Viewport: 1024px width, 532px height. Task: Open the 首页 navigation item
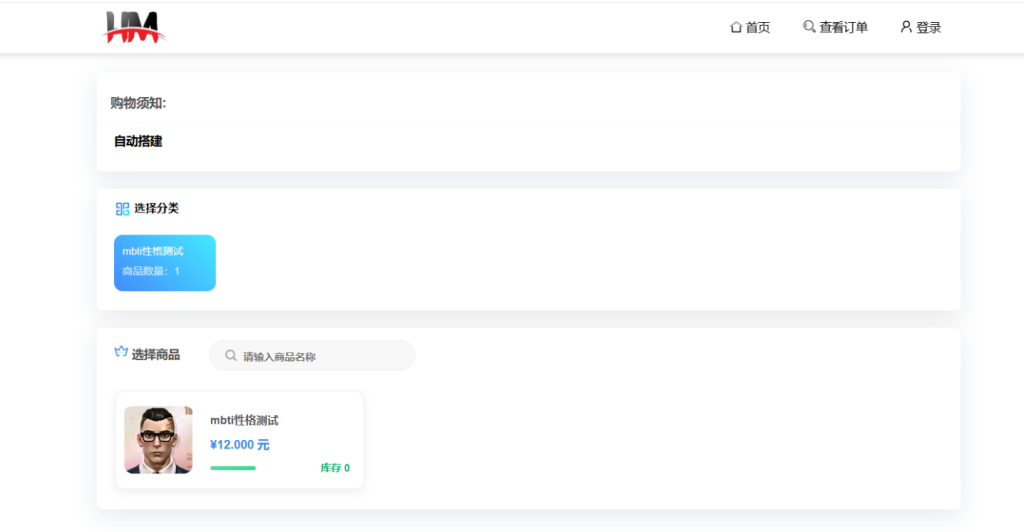coord(758,27)
